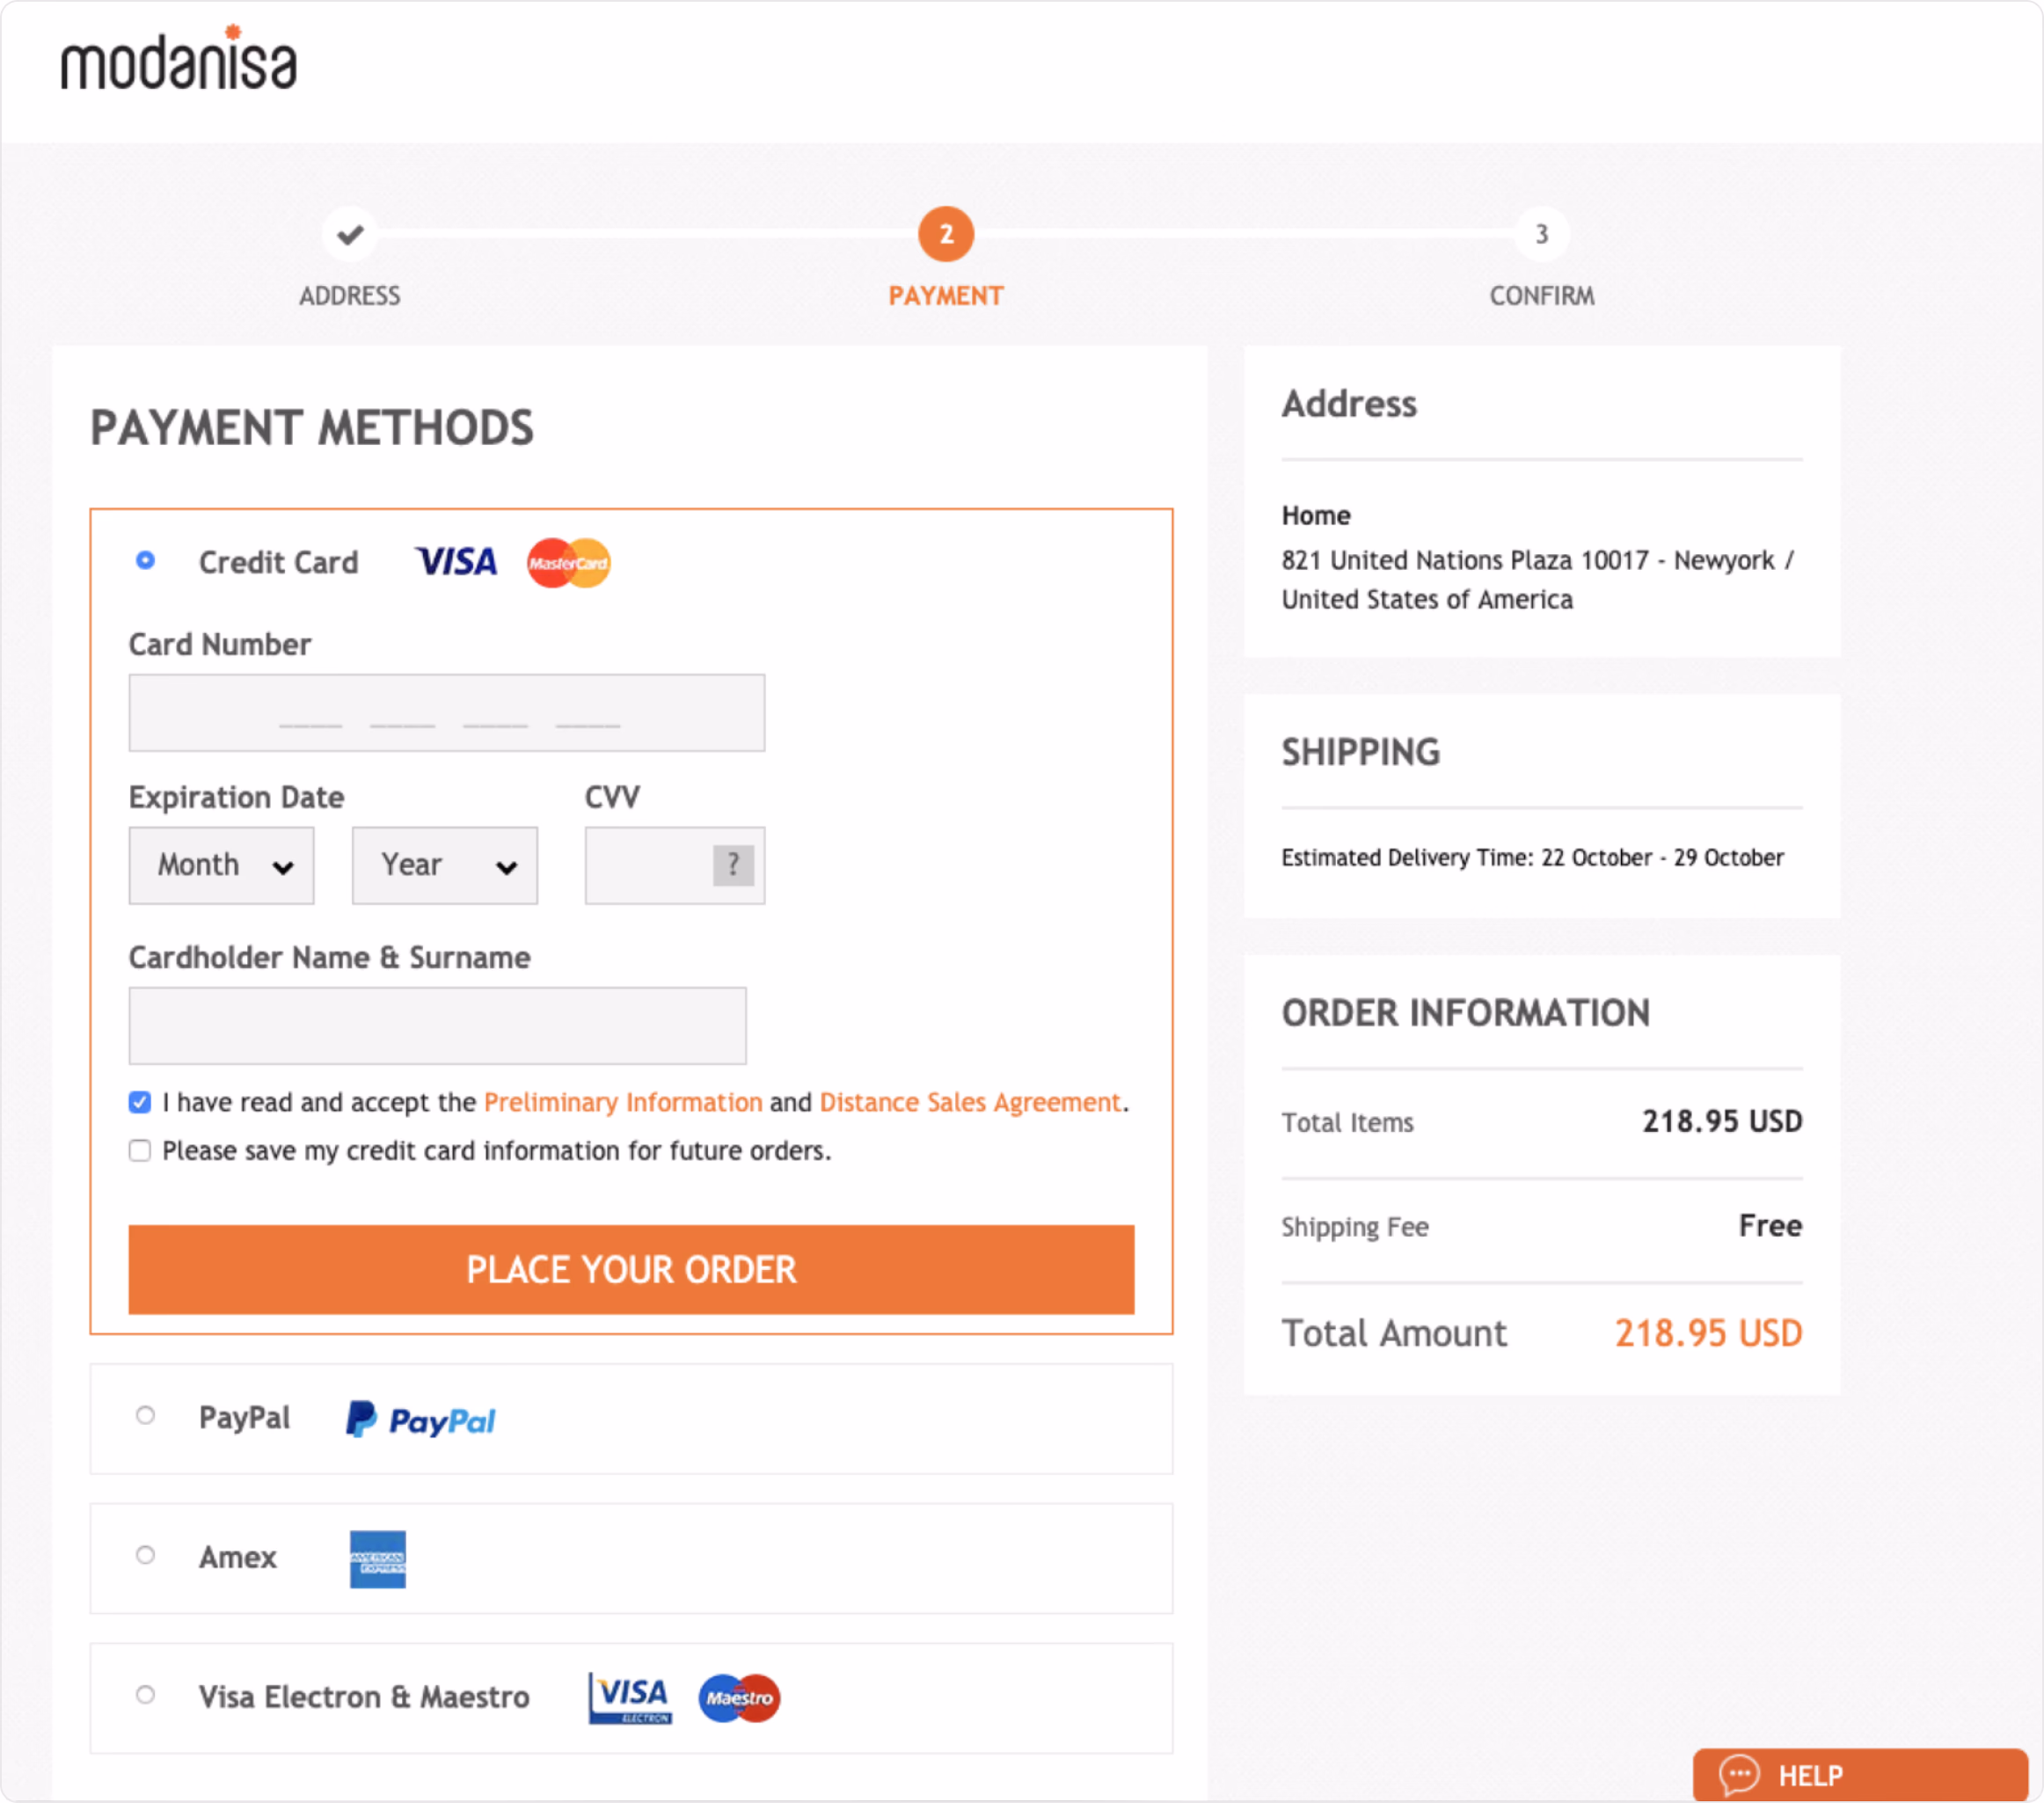Click the Visa Electron logo

(x=630, y=1698)
